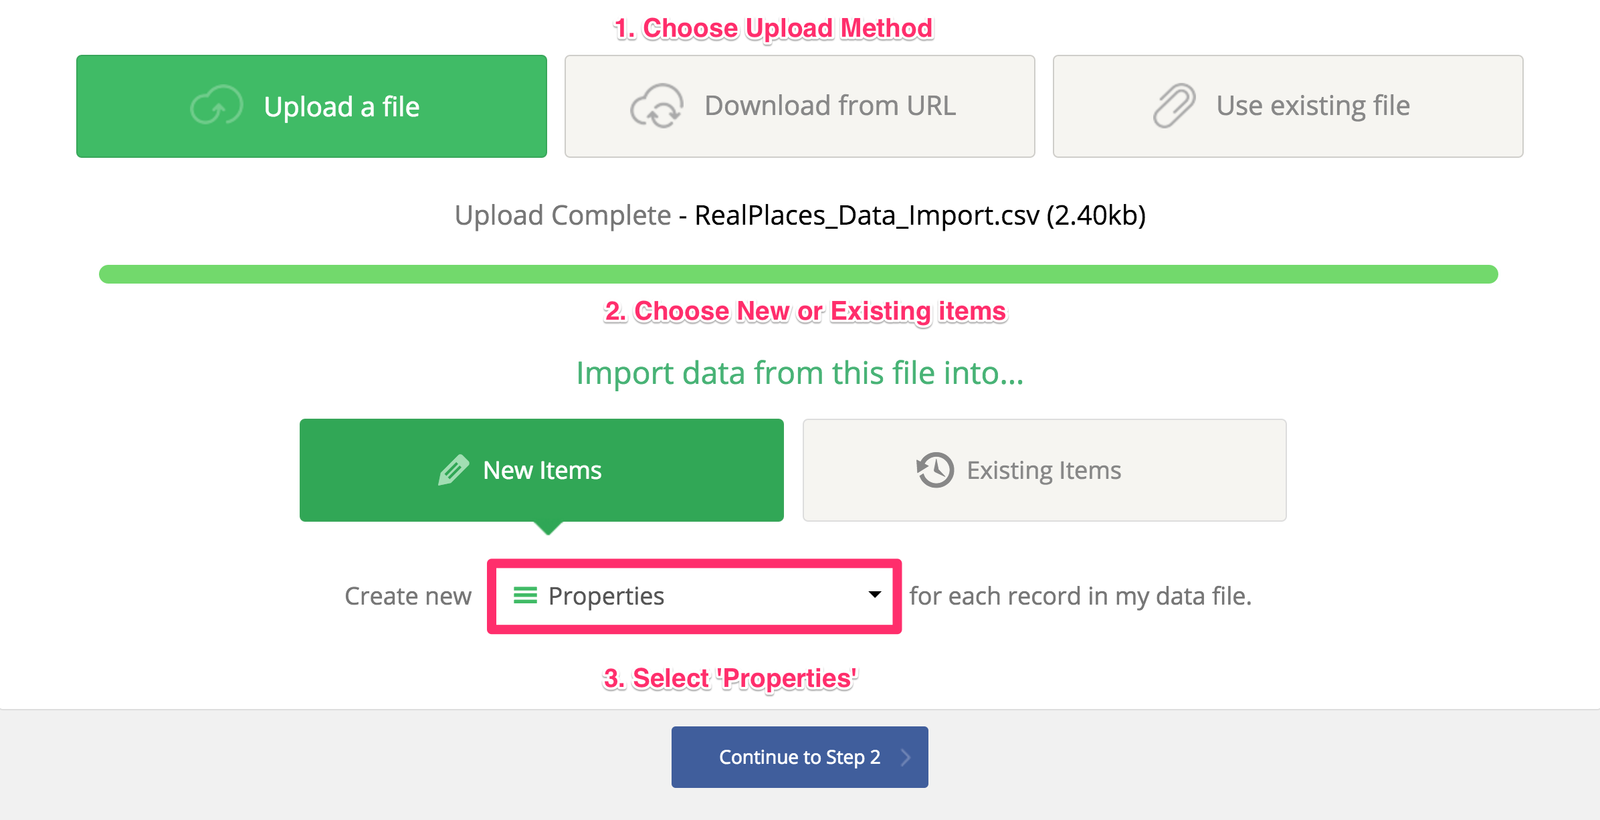Viewport: 1600px width, 820px height.
Task: Open the Properties post type dropdown
Action: click(694, 596)
